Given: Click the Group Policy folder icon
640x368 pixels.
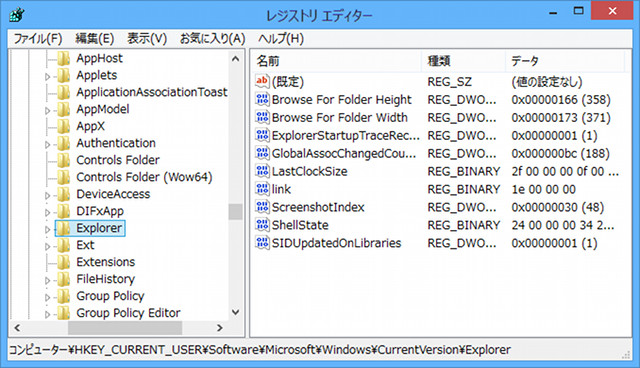Looking at the screenshot, I should point(64,296).
